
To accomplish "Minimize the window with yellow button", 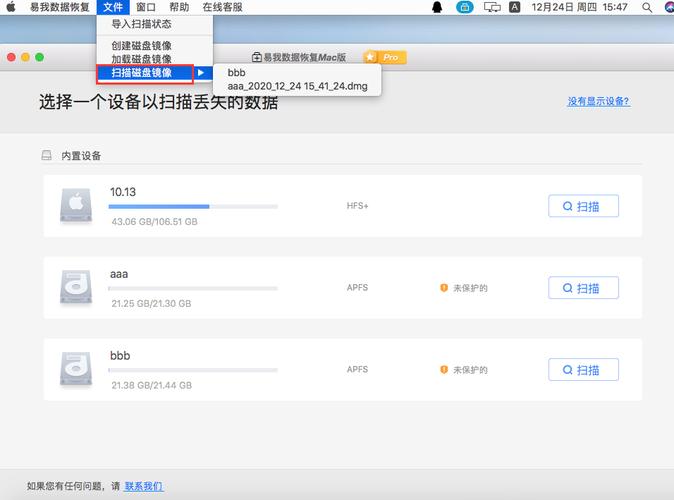I will (x=25, y=57).
